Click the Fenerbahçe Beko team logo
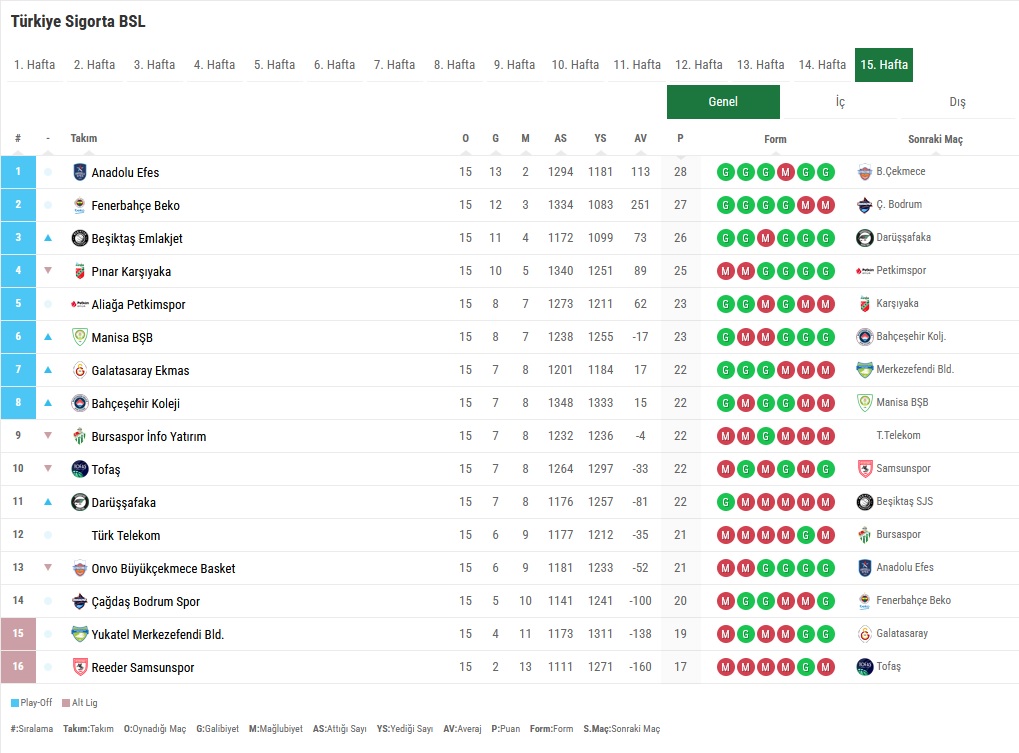1019x753 pixels. (80, 205)
